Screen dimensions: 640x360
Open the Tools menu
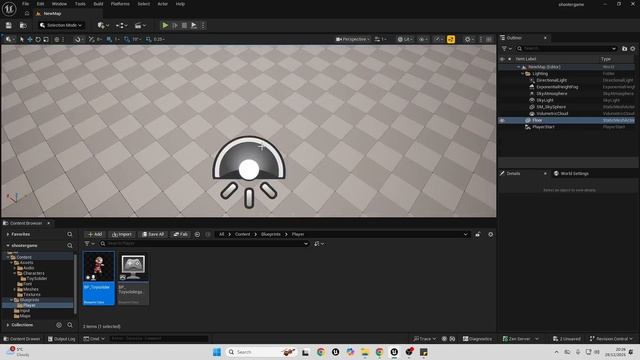[x=80, y=4]
